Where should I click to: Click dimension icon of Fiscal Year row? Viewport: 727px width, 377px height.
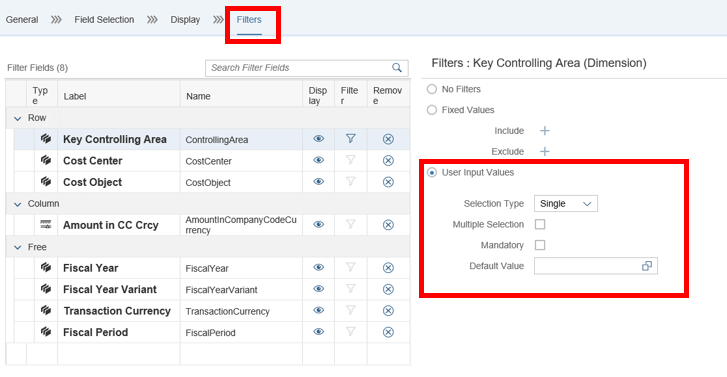(x=45, y=267)
